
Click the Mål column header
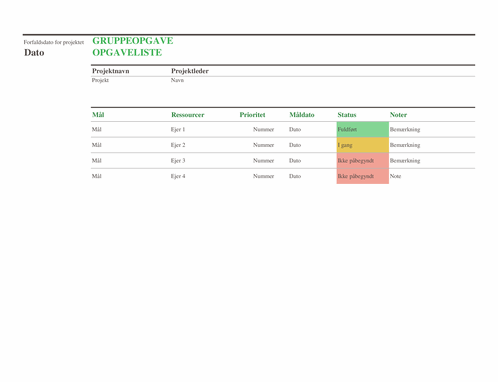[x=98, y=115]
